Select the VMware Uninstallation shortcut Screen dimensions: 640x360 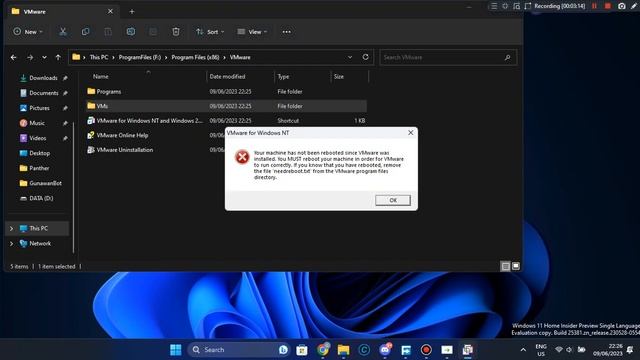coord(124,150)
